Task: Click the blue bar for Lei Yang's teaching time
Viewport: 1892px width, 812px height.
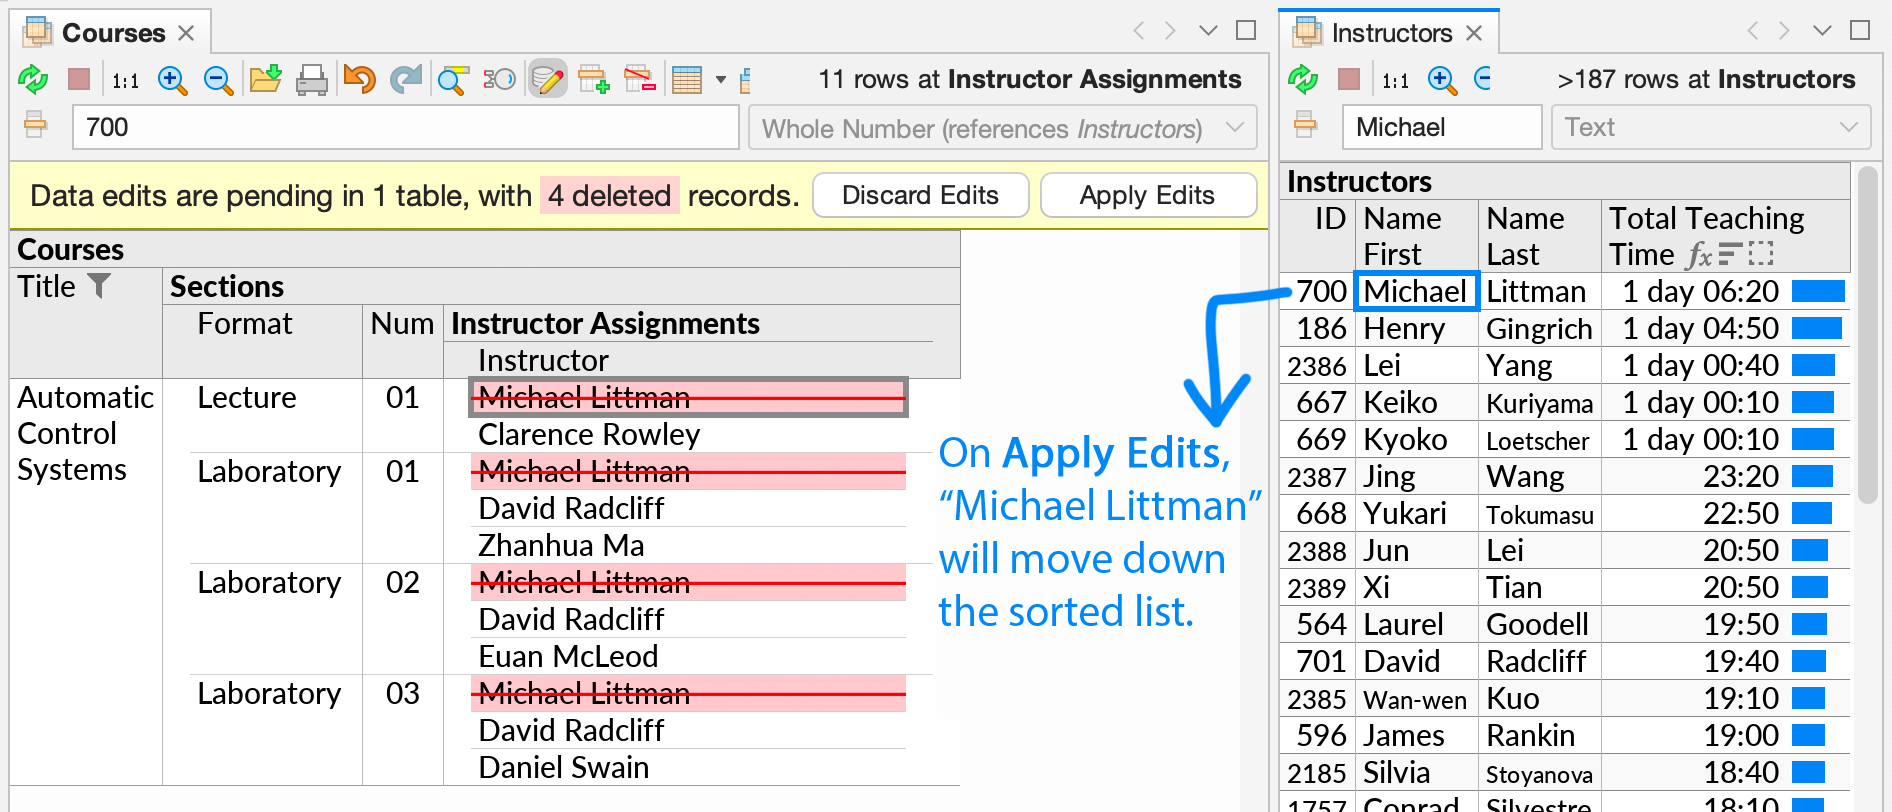Action: coord(1813,365)
